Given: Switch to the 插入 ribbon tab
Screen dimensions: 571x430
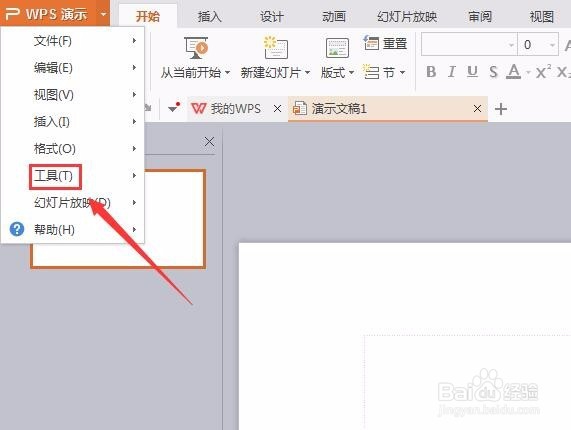Looking at the screenshot, I should coord(210,16).
